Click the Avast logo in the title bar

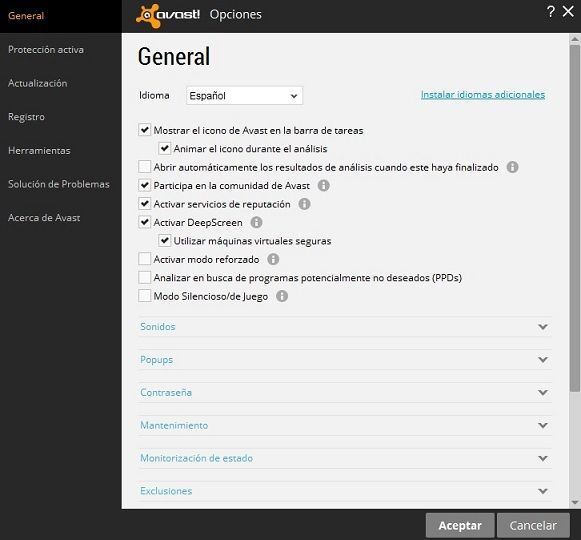pos(168,15)
